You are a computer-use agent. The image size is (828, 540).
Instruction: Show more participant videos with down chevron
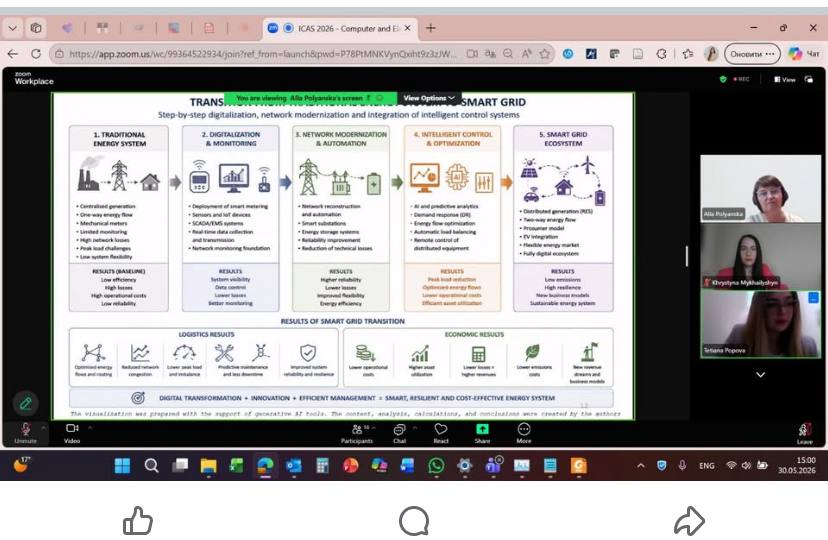(760, 375)
